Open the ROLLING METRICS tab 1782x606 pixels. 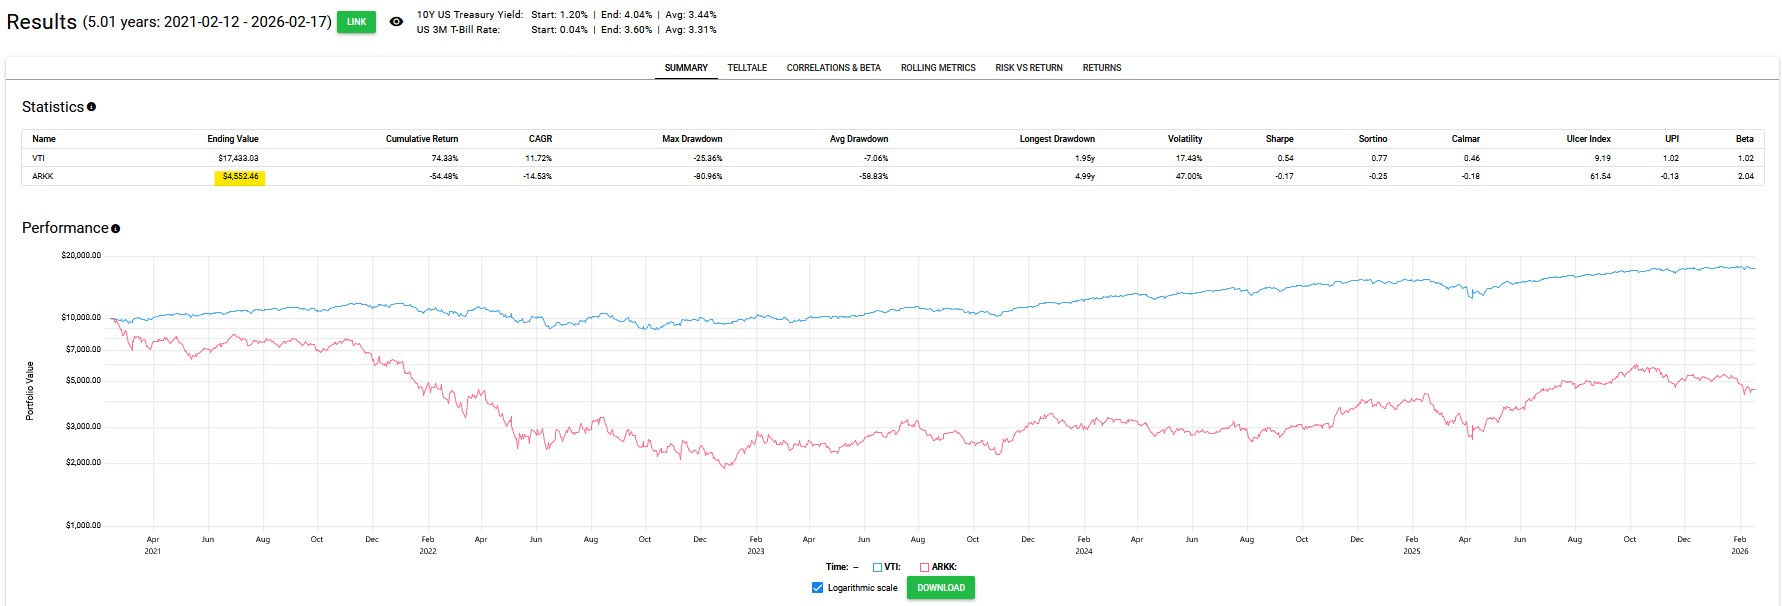click(938, 68)
